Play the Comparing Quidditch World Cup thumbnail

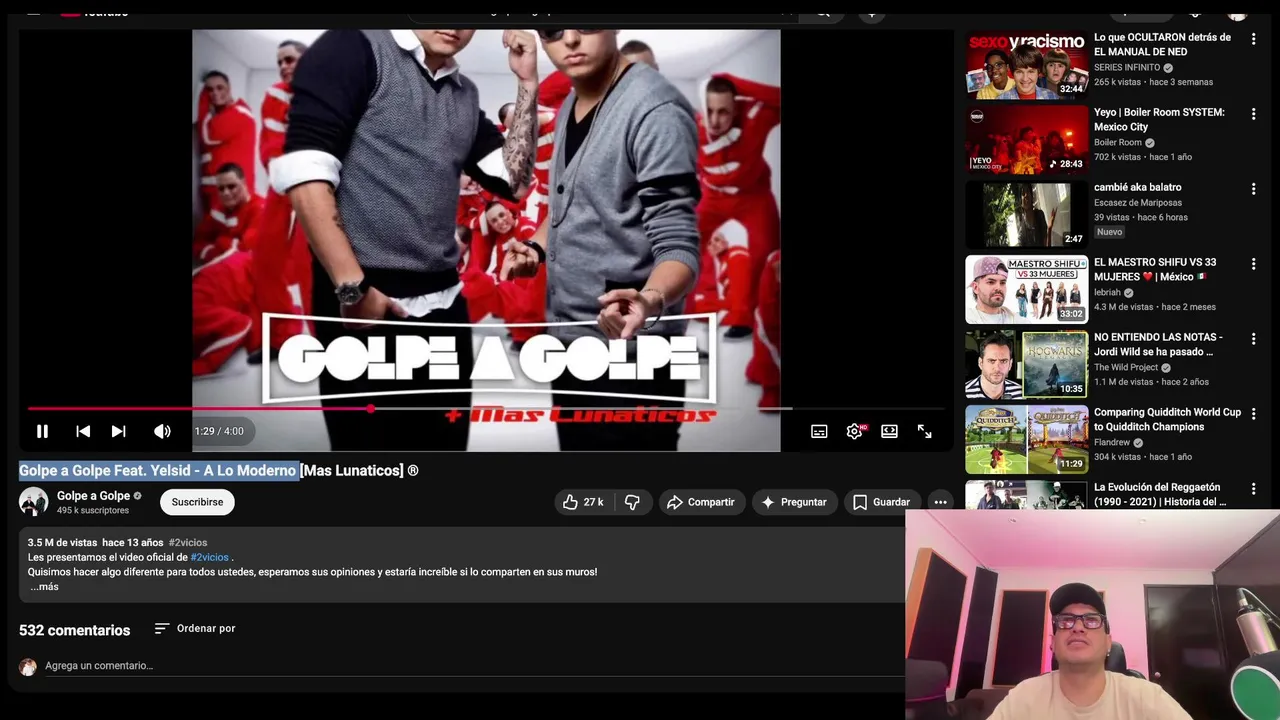(1026, 439)
